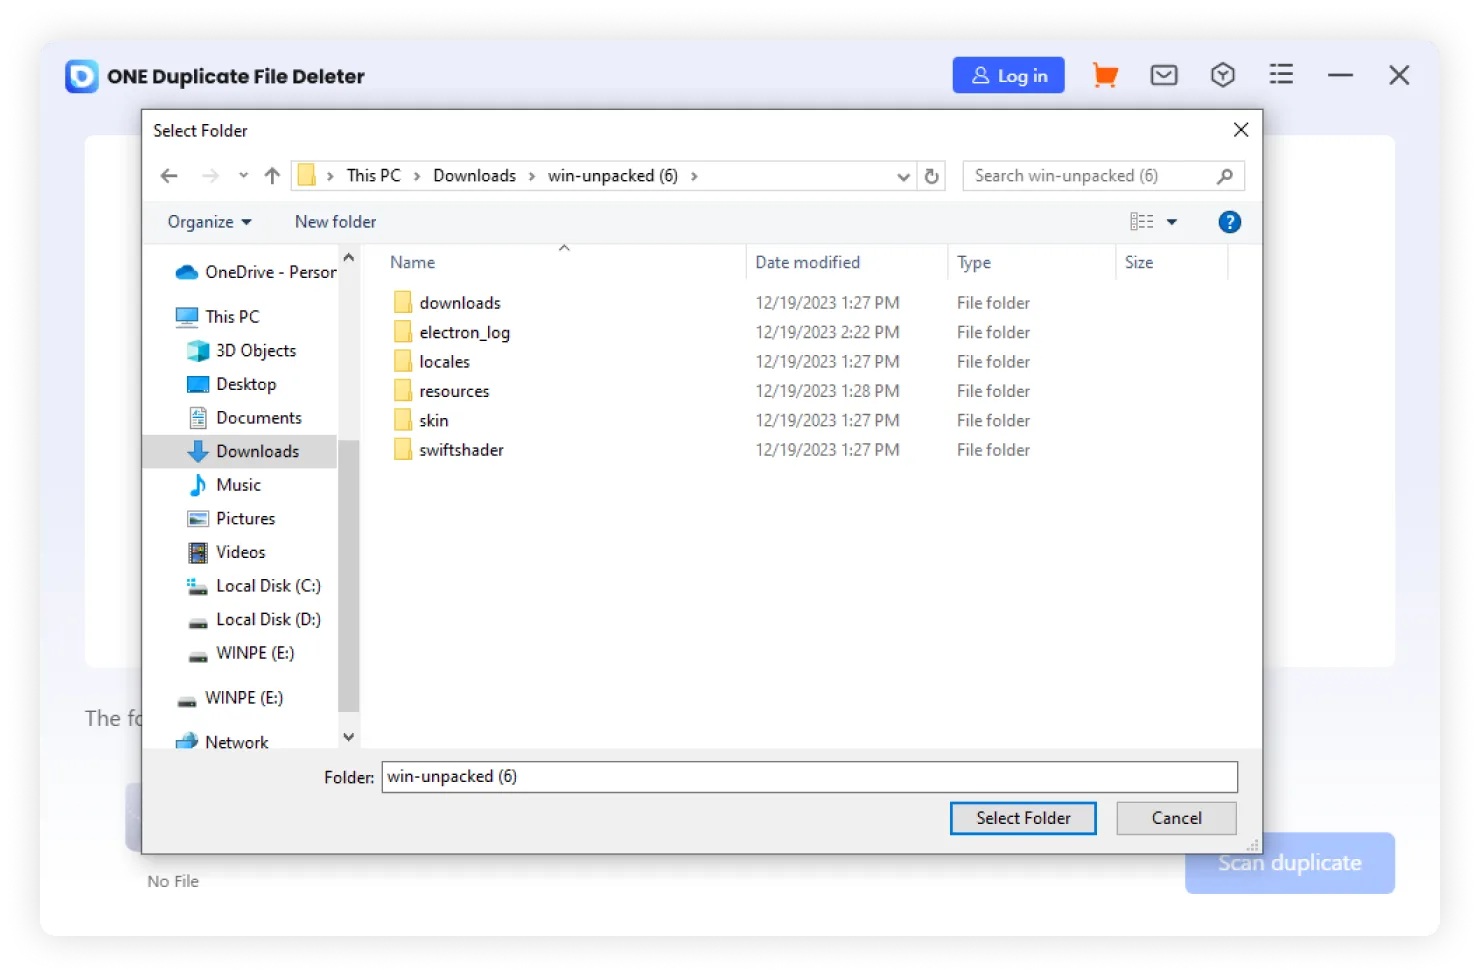Open Network in sidebar
1480x976 pixels.
click(x=236, y=742)
